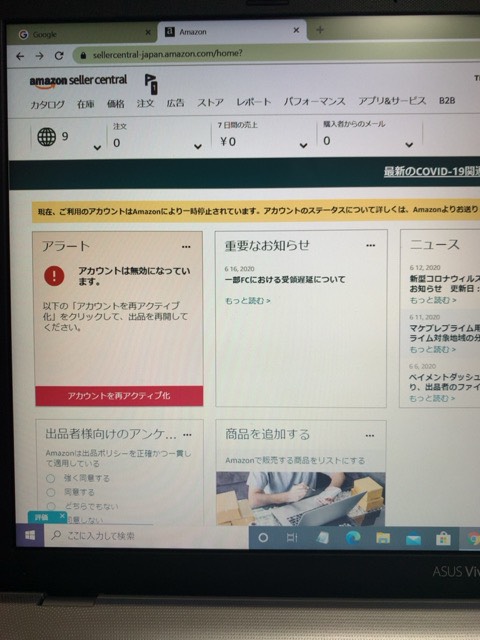Screen dimensions: 480x640
Task: Click もっと読む under マケプレプライム news
Action: [433, 349]
